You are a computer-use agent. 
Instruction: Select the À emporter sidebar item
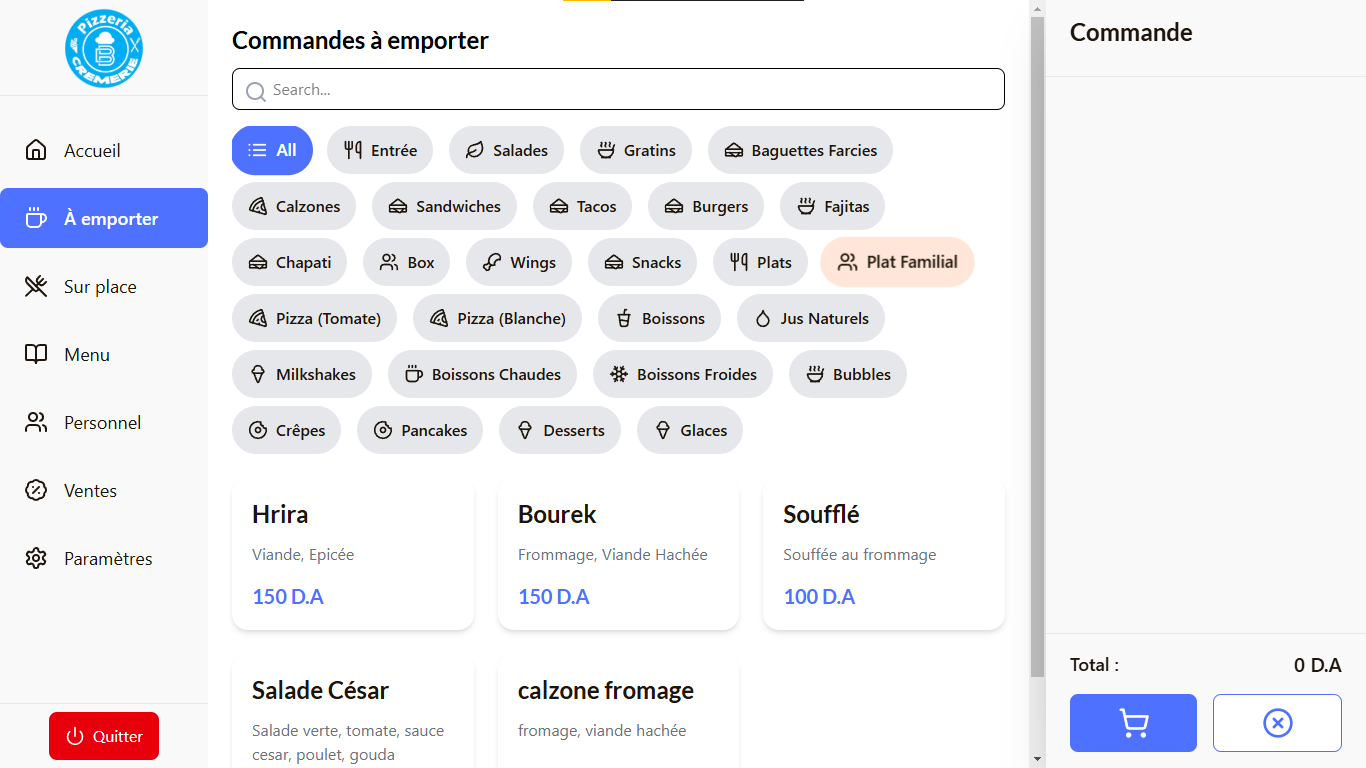(x=104, y=219)
